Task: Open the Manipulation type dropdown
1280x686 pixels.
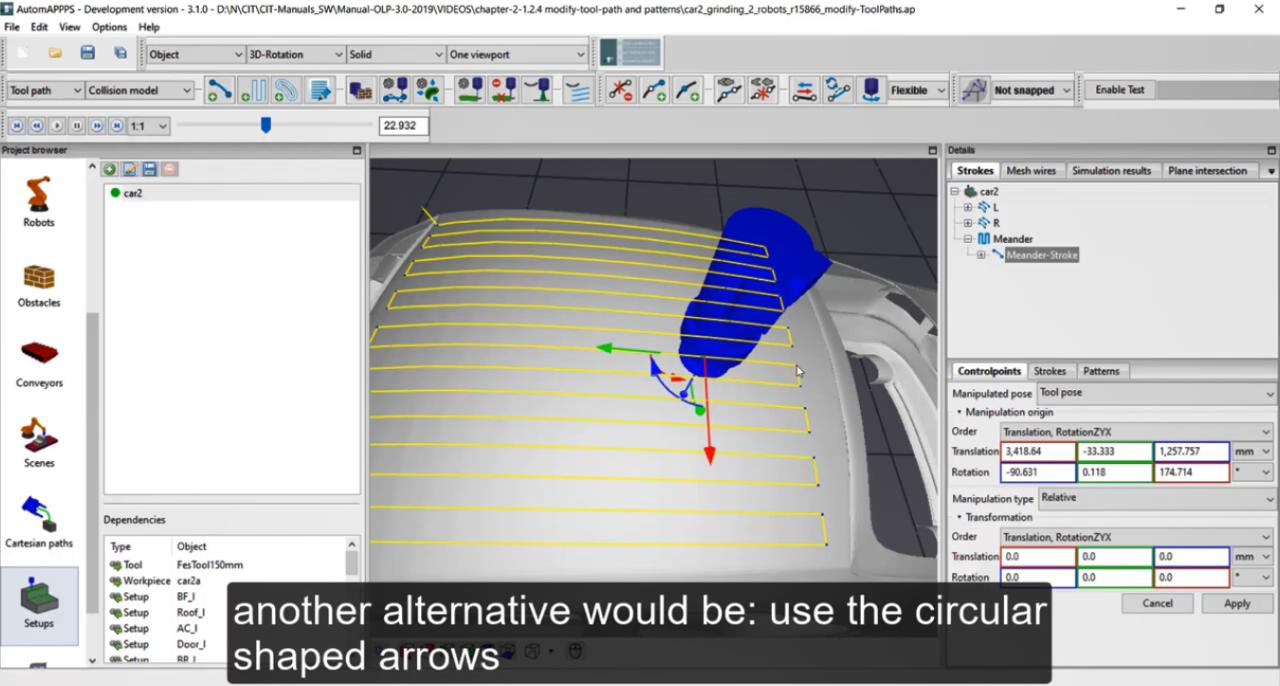Action: 1156,498
